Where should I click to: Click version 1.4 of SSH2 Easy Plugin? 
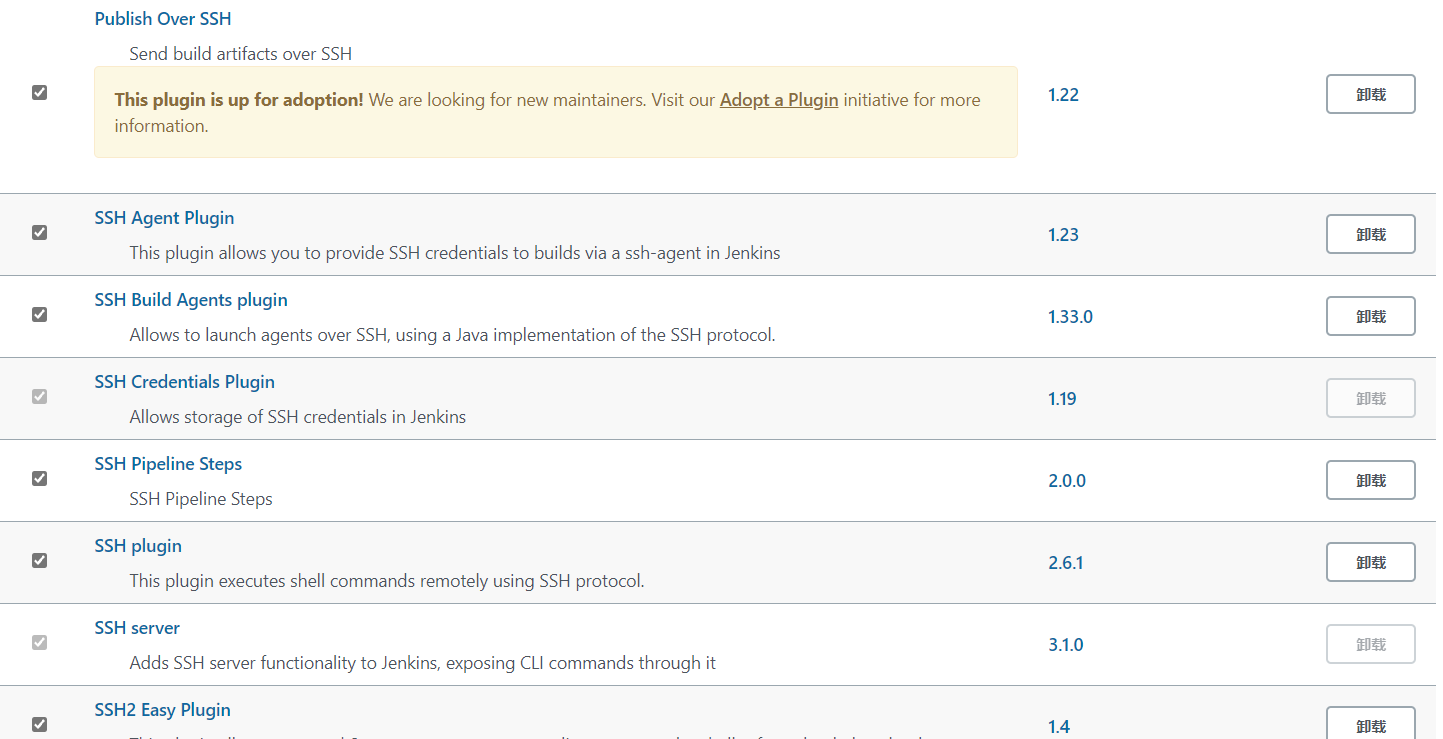coord(1059,727)
